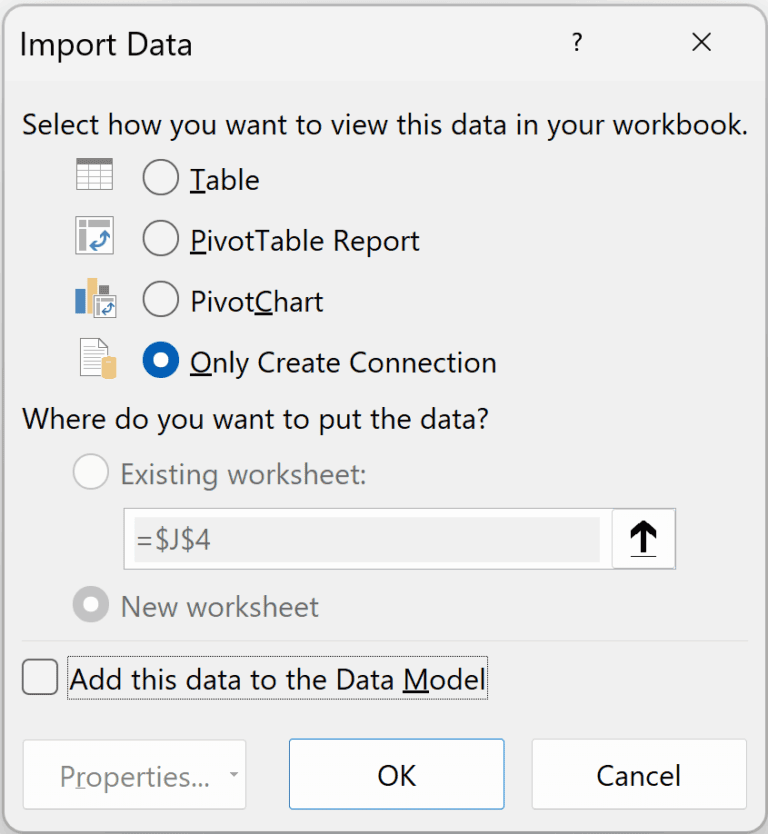Select Only Create Connection

click(160, 362)
